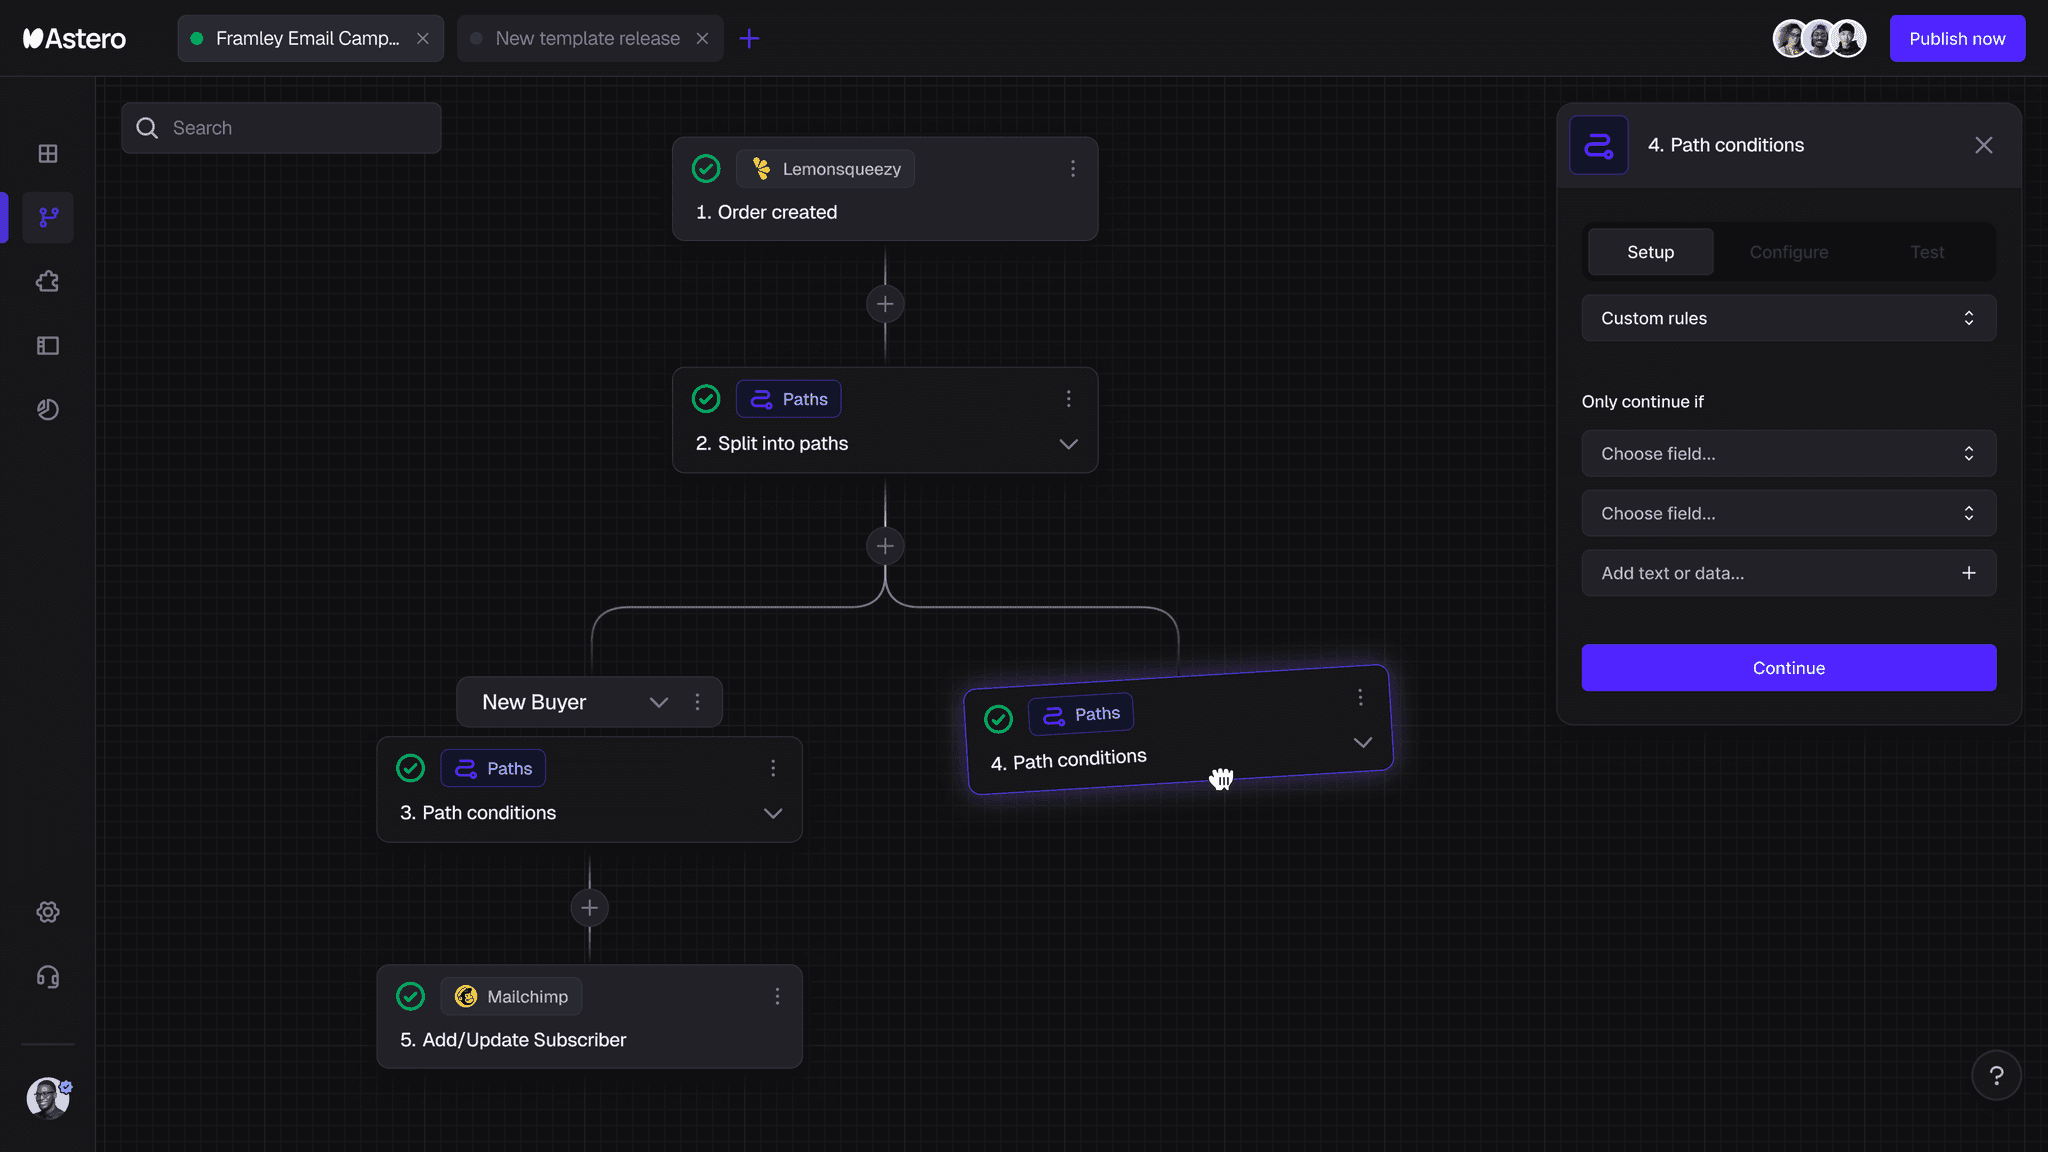Click the Publish now button
Image resolution: width=2048 pixels, height=1152 pixels.
pyautogui.click(x=1957, y=39)
